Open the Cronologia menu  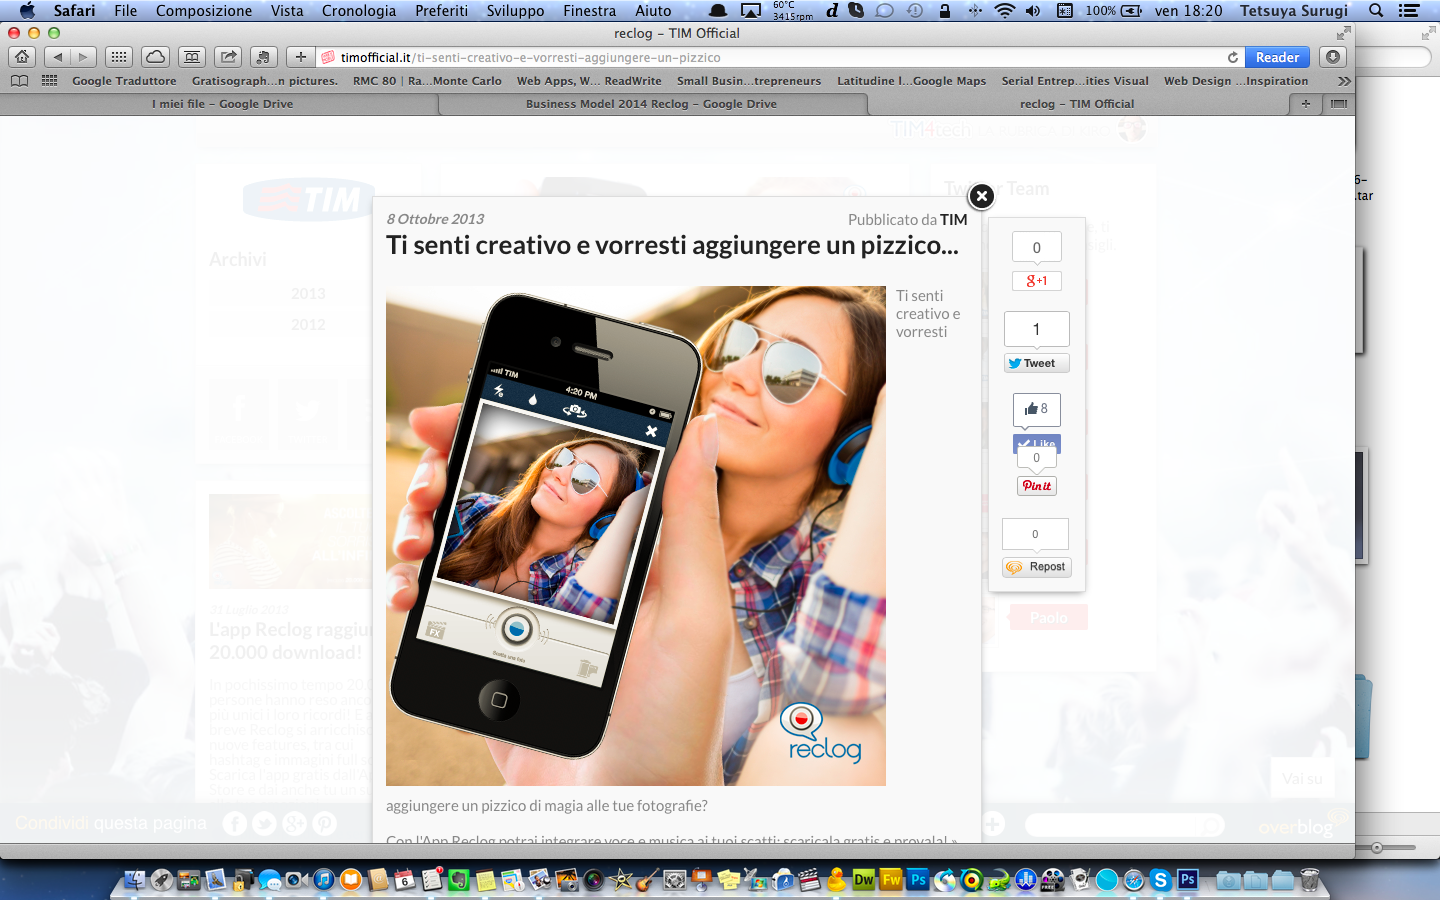[359, 10]
